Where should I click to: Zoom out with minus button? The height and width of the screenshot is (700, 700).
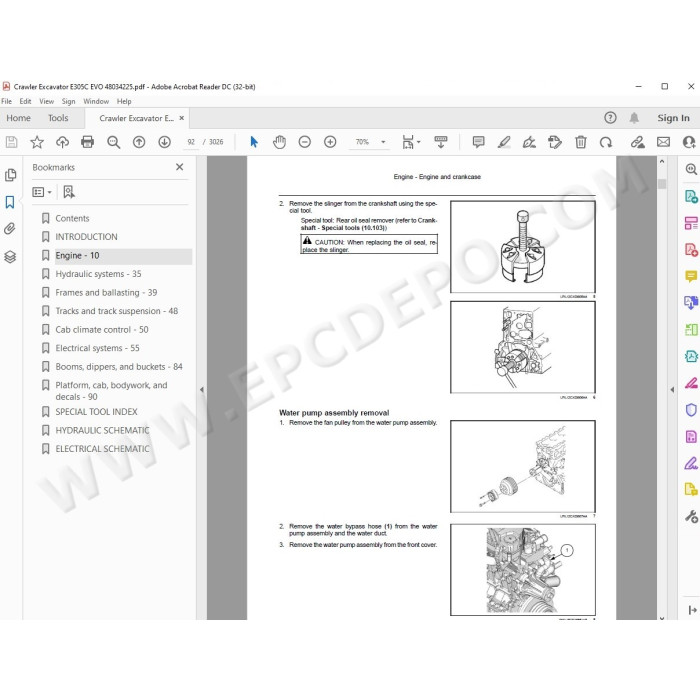coord(304,142)
